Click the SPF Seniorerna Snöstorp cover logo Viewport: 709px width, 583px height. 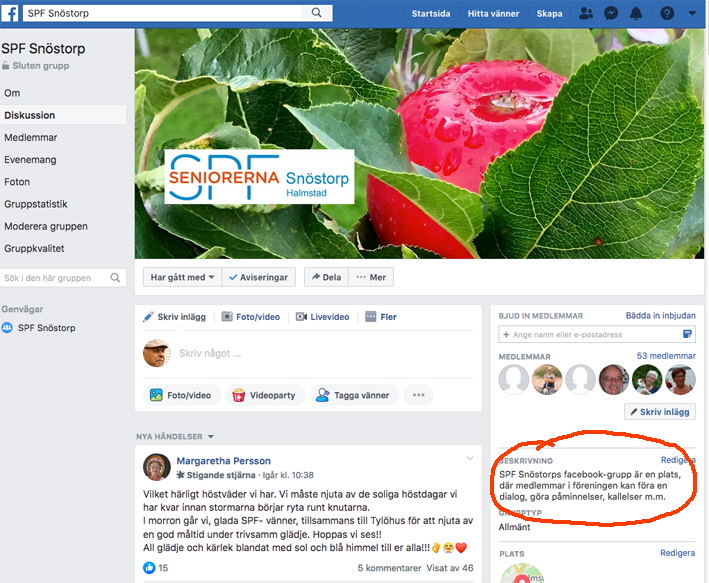click(260, 177)
